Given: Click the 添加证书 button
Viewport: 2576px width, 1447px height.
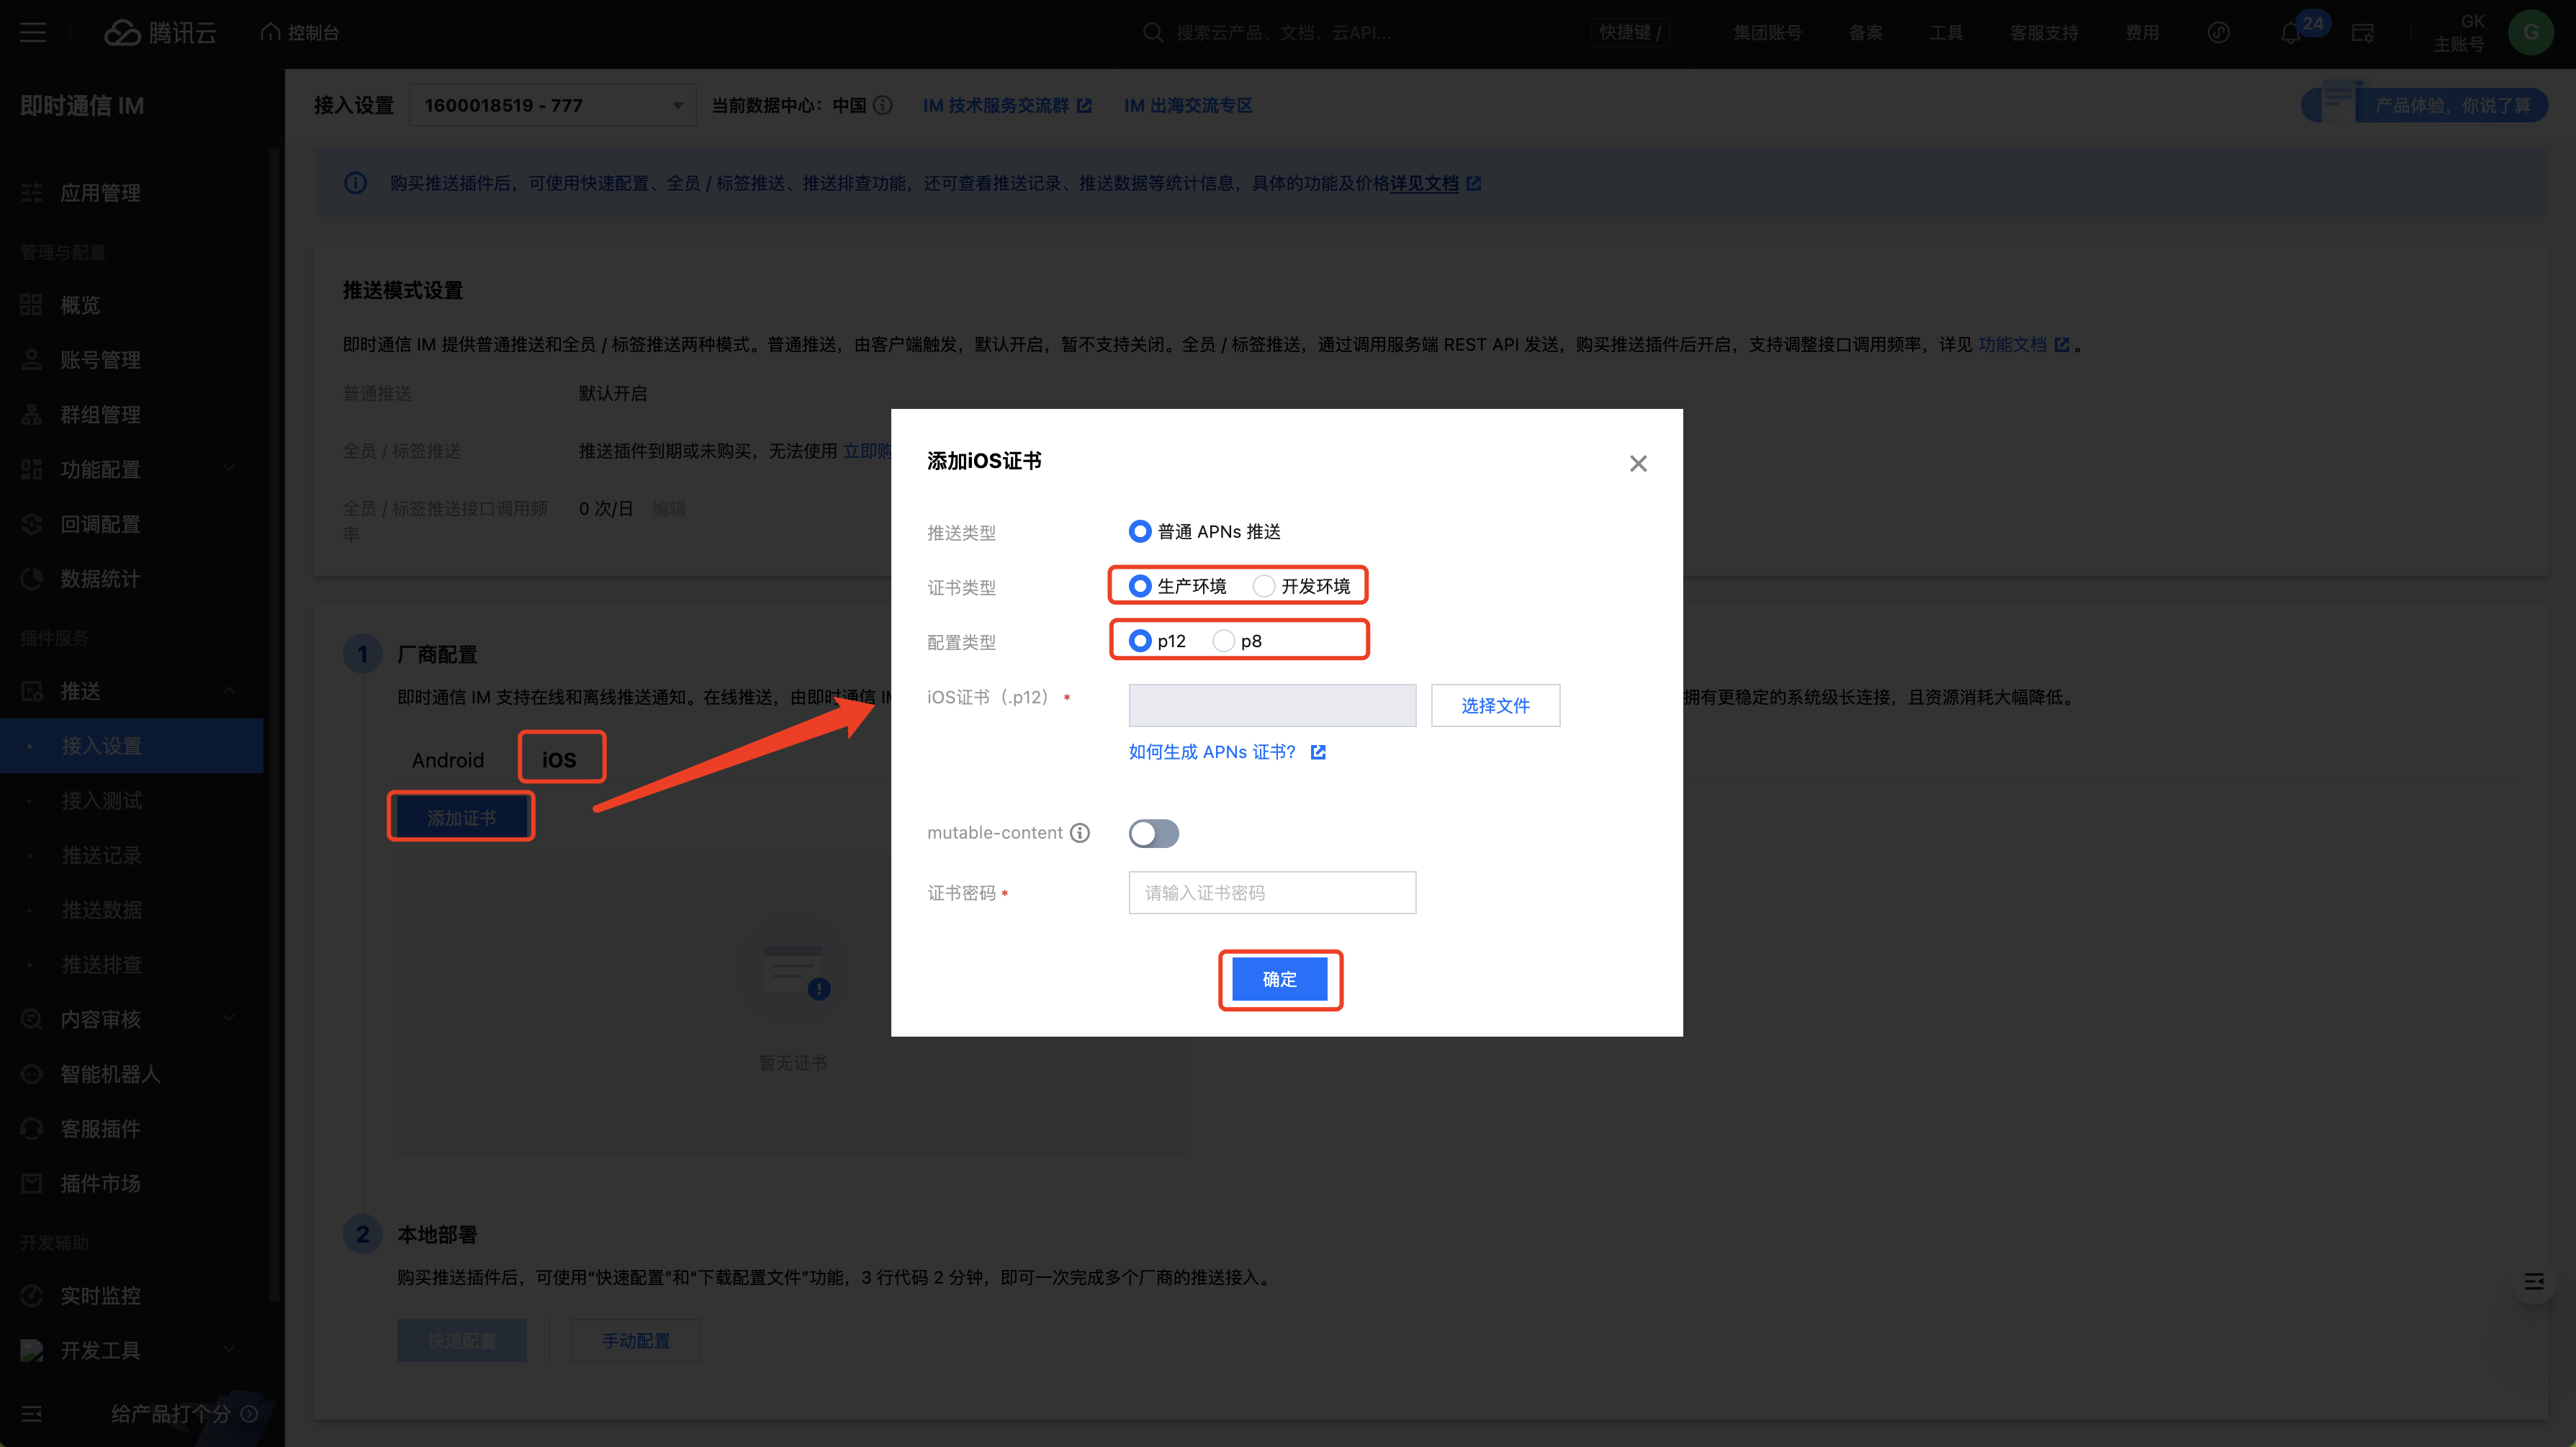Looking at the screenshot, I should point(461,818).
